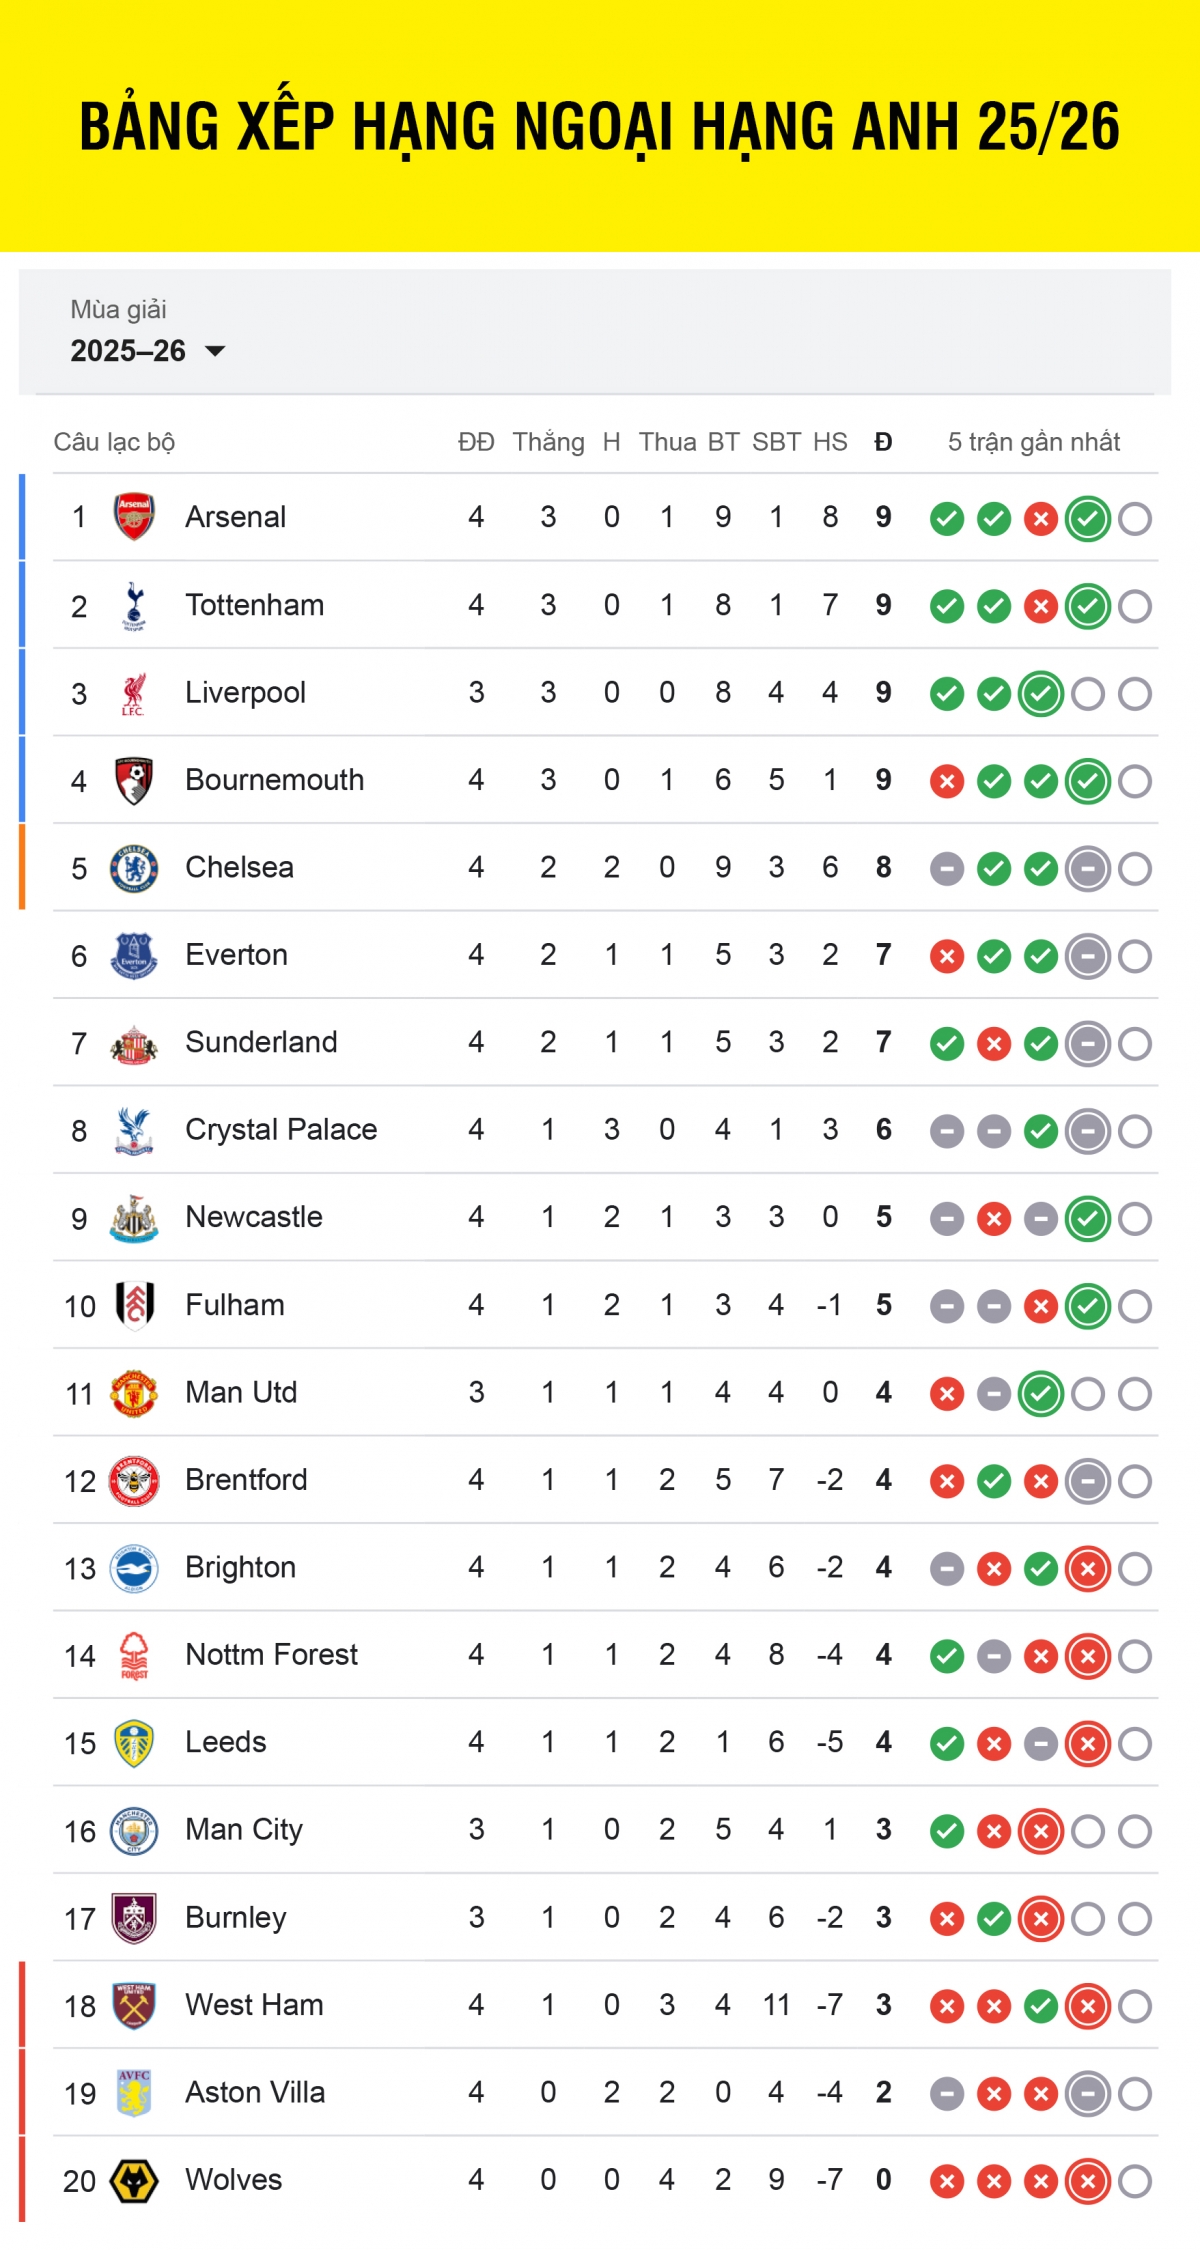Screen dimensions: 1200x2250
Task: Click Arsenal's highlighted latest win indicator
Action: (1088, 518)
